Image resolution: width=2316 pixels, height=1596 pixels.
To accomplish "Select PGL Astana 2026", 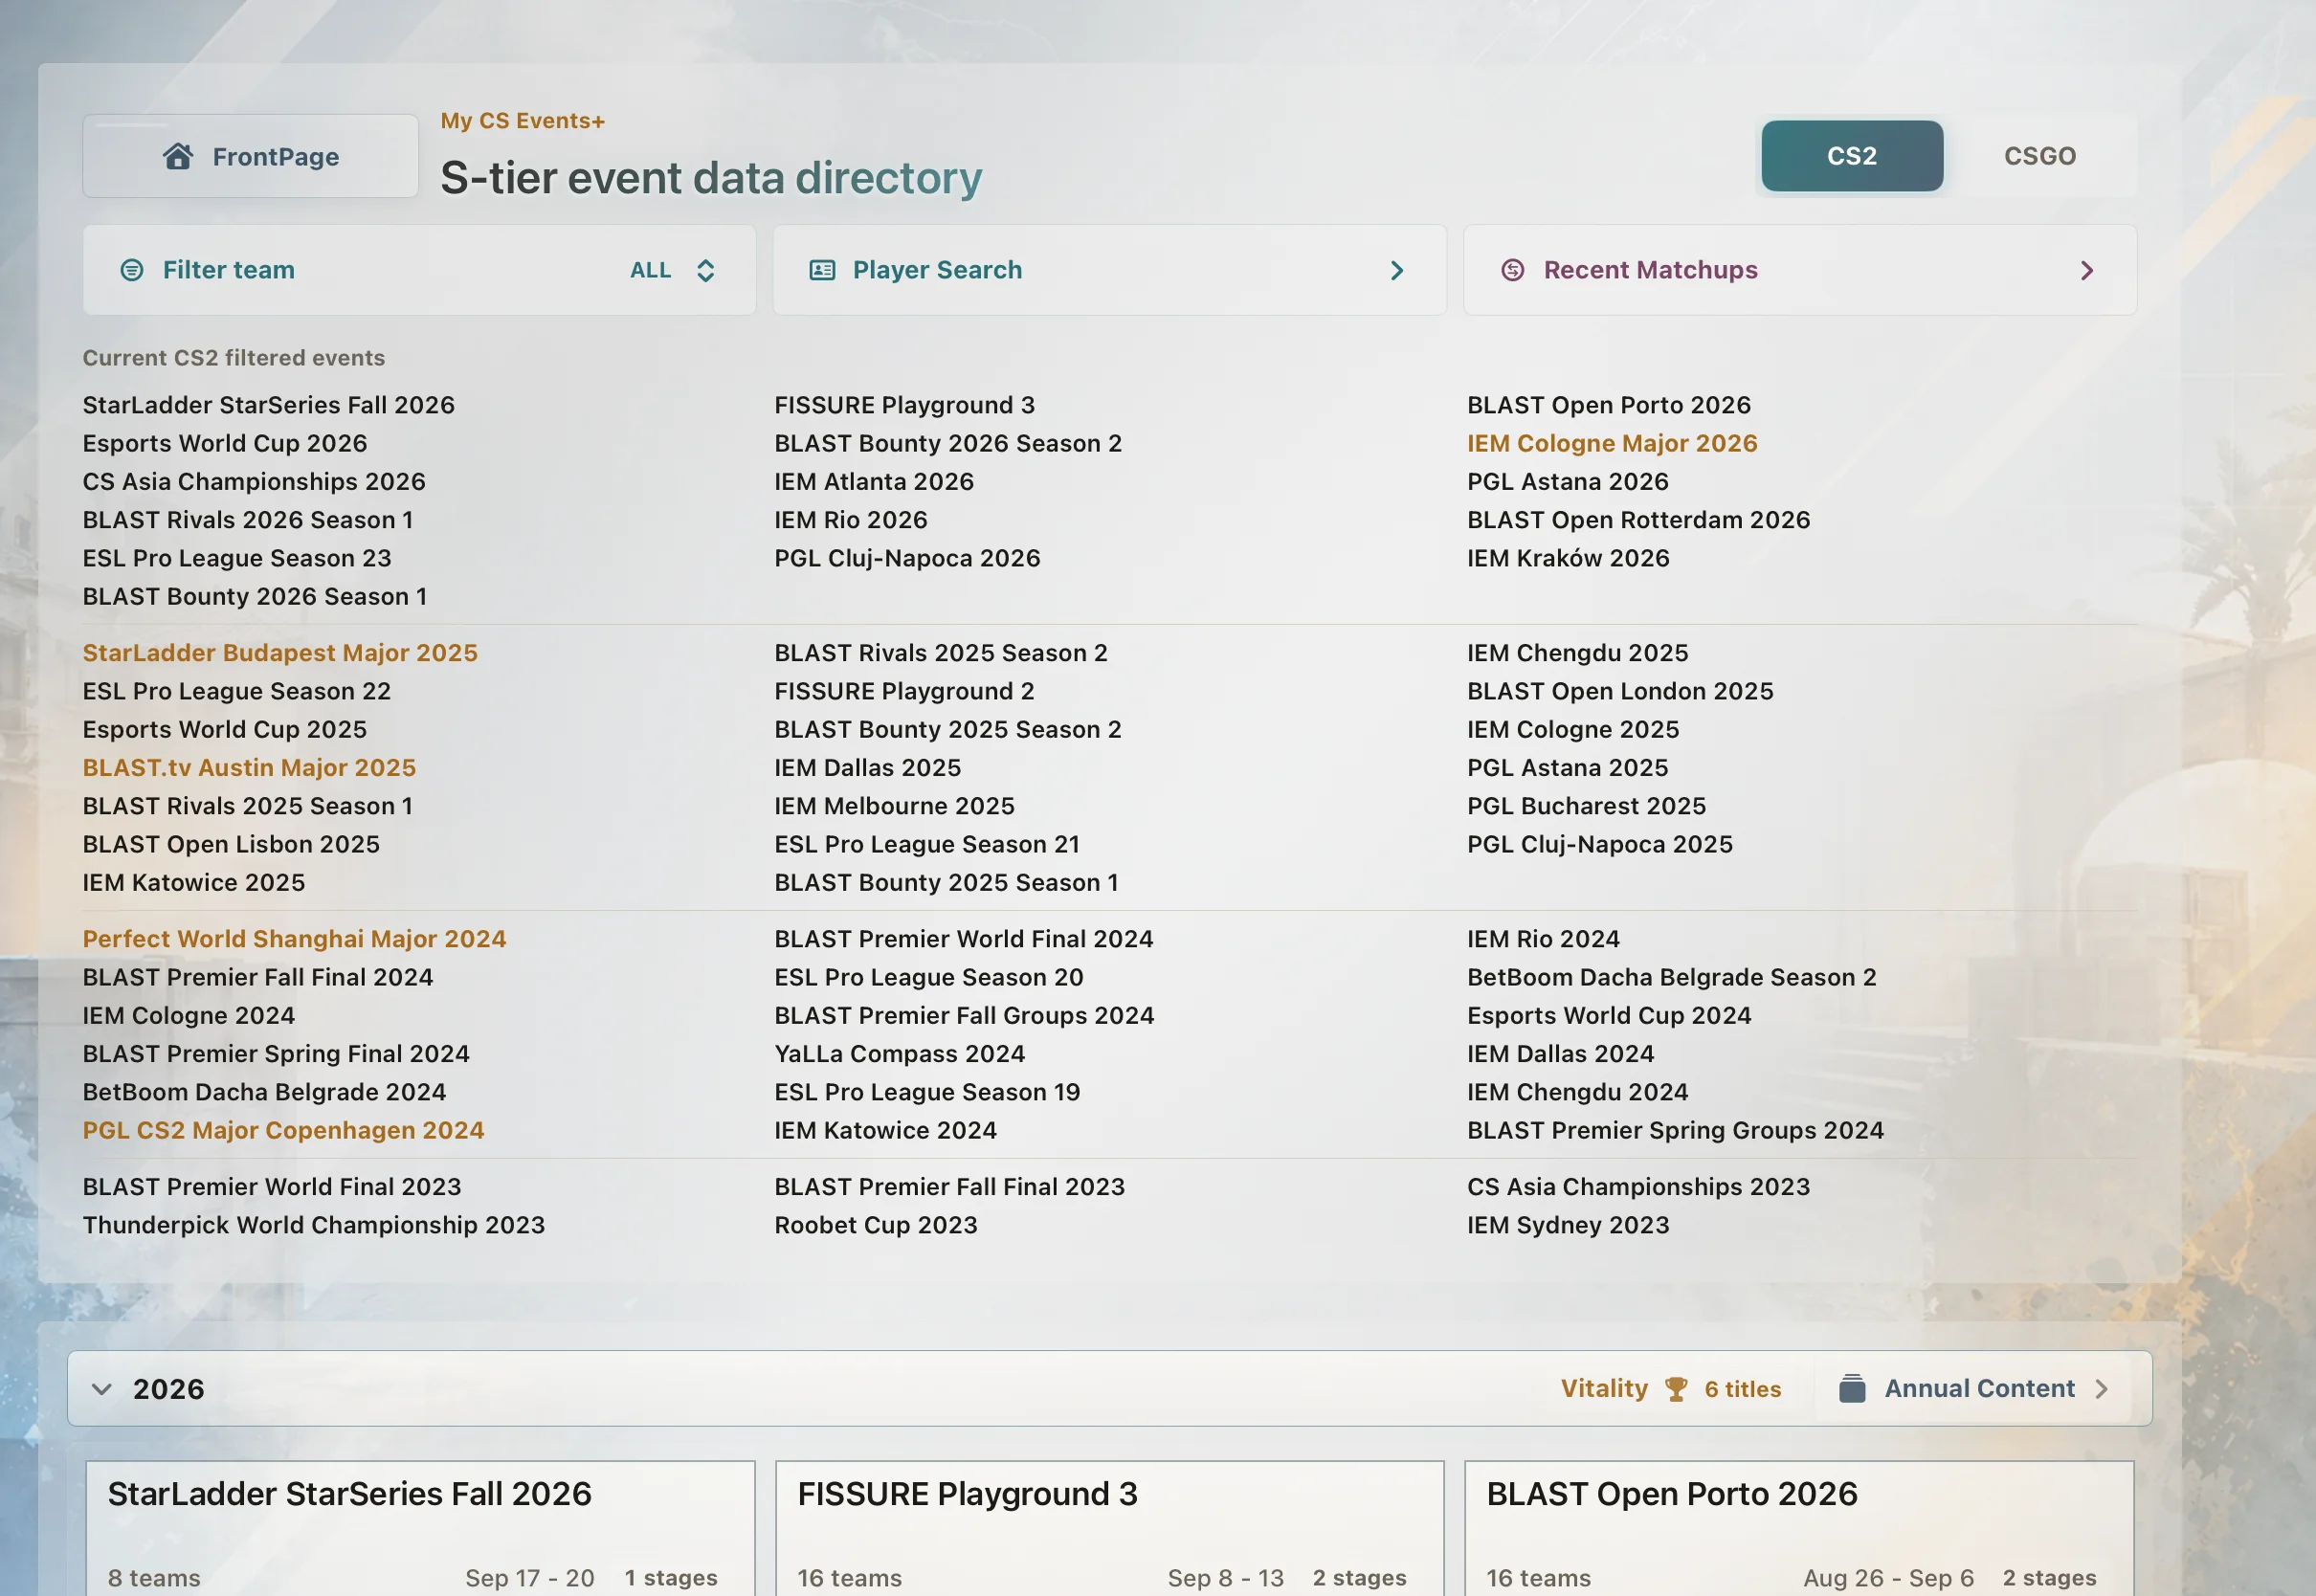I will click(x=1568, y=481).
